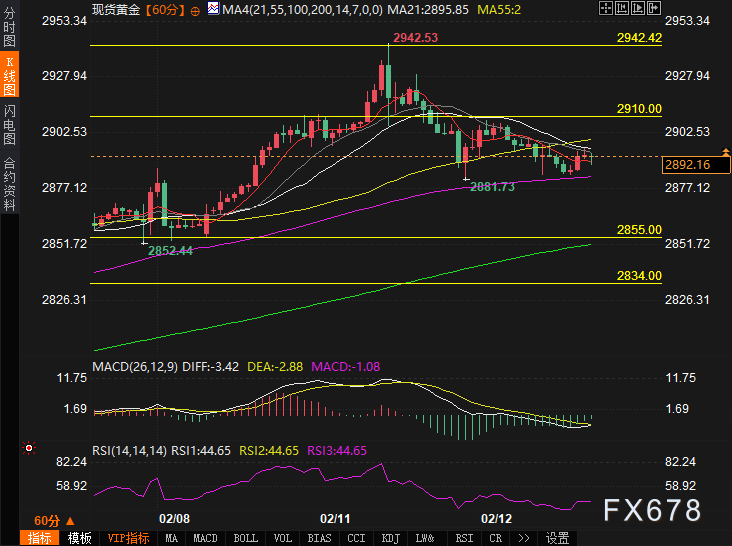Switch to the 模板 tab
This screenshot has height=546, width=732.
(x=80, y=538)
